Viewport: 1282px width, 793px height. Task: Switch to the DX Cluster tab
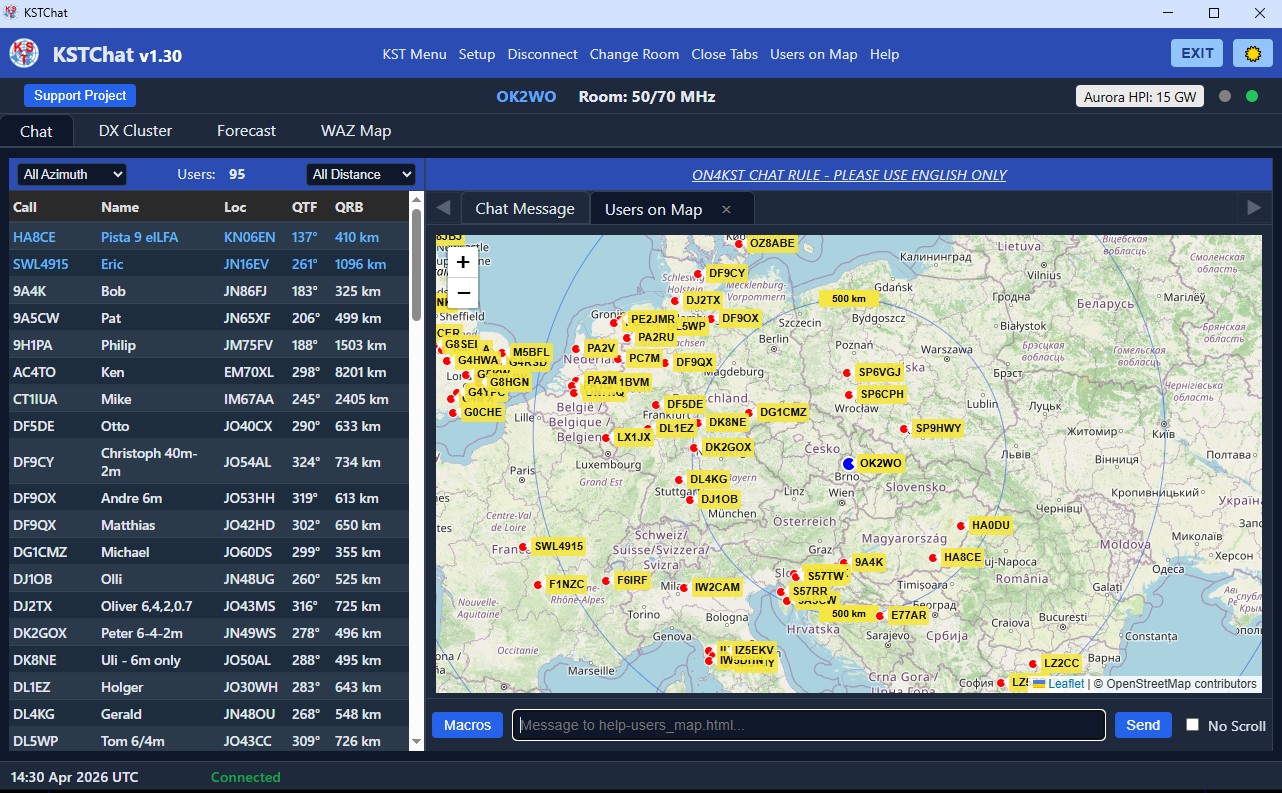click(x=135, y=131)
